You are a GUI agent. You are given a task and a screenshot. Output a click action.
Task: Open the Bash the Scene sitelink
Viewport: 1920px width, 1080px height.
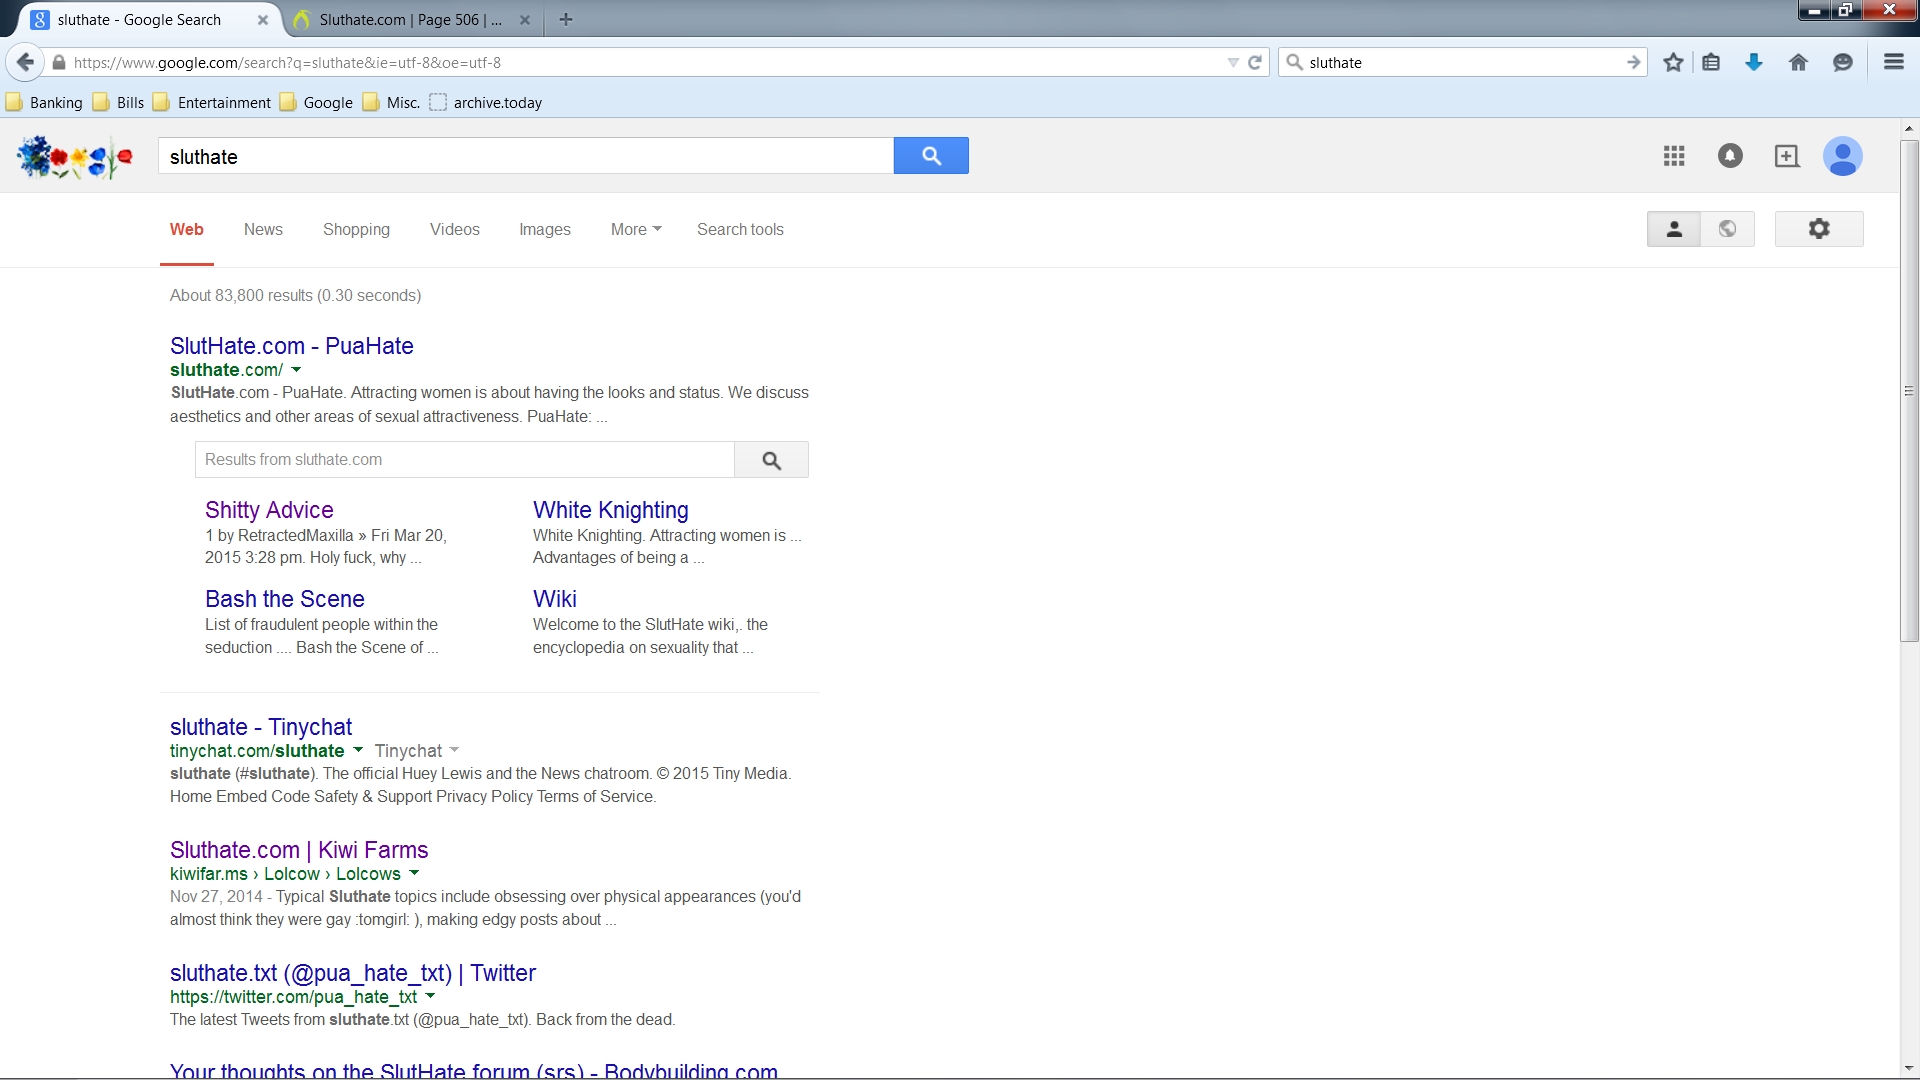(285, 599)
